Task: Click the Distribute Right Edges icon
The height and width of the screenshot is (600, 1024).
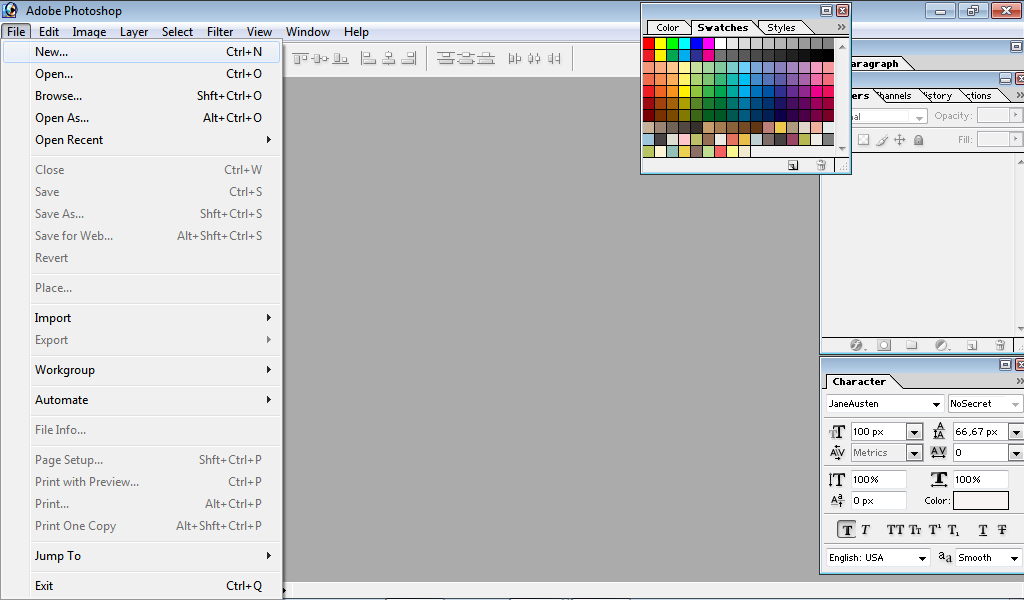Action: pos(554,59)
